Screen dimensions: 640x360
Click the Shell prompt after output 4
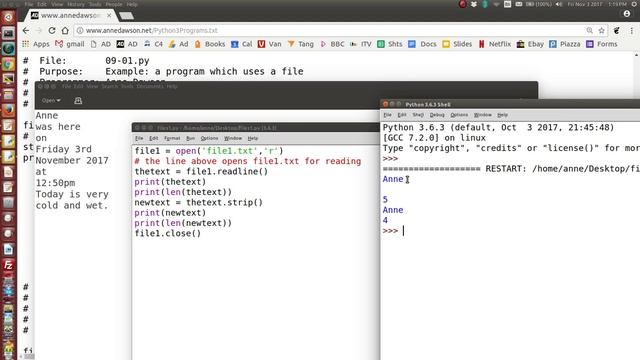pyautogui.click(x=390, y=231)
